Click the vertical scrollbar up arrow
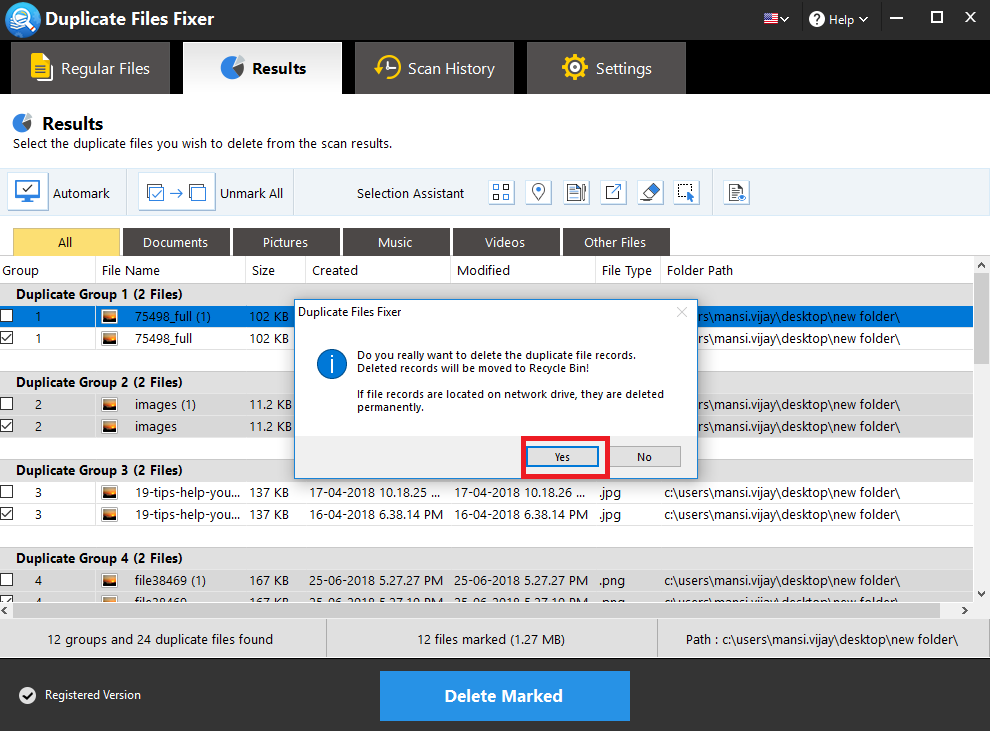Image resolution: width=990 pixels, height=731 pixels. 981,265
